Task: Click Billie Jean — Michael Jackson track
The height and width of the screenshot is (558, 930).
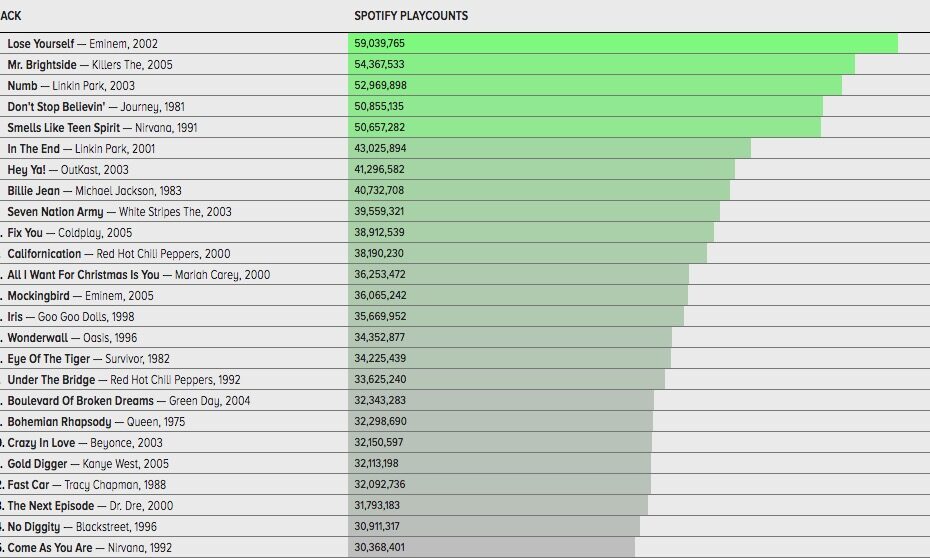Action: (x=94, y=191)
